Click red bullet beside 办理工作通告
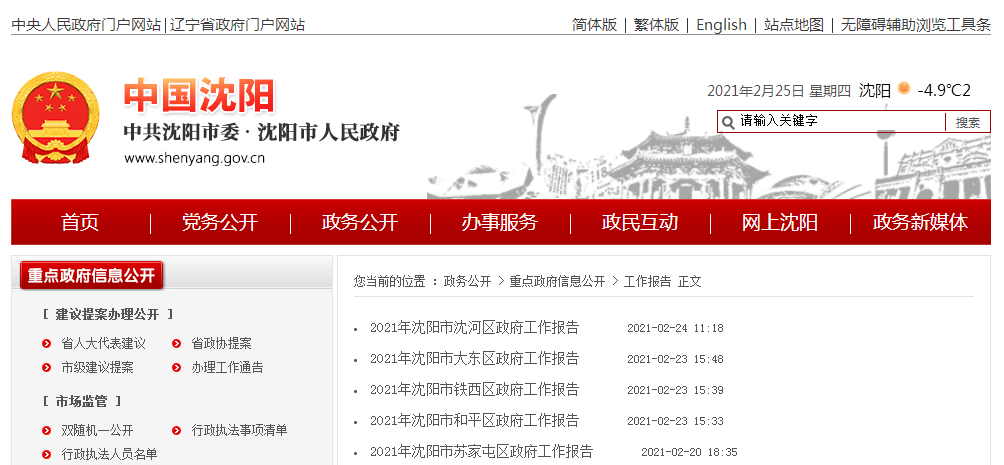Image resolution: width=1004 pixels, height=465 pixels. pos(177,368)
